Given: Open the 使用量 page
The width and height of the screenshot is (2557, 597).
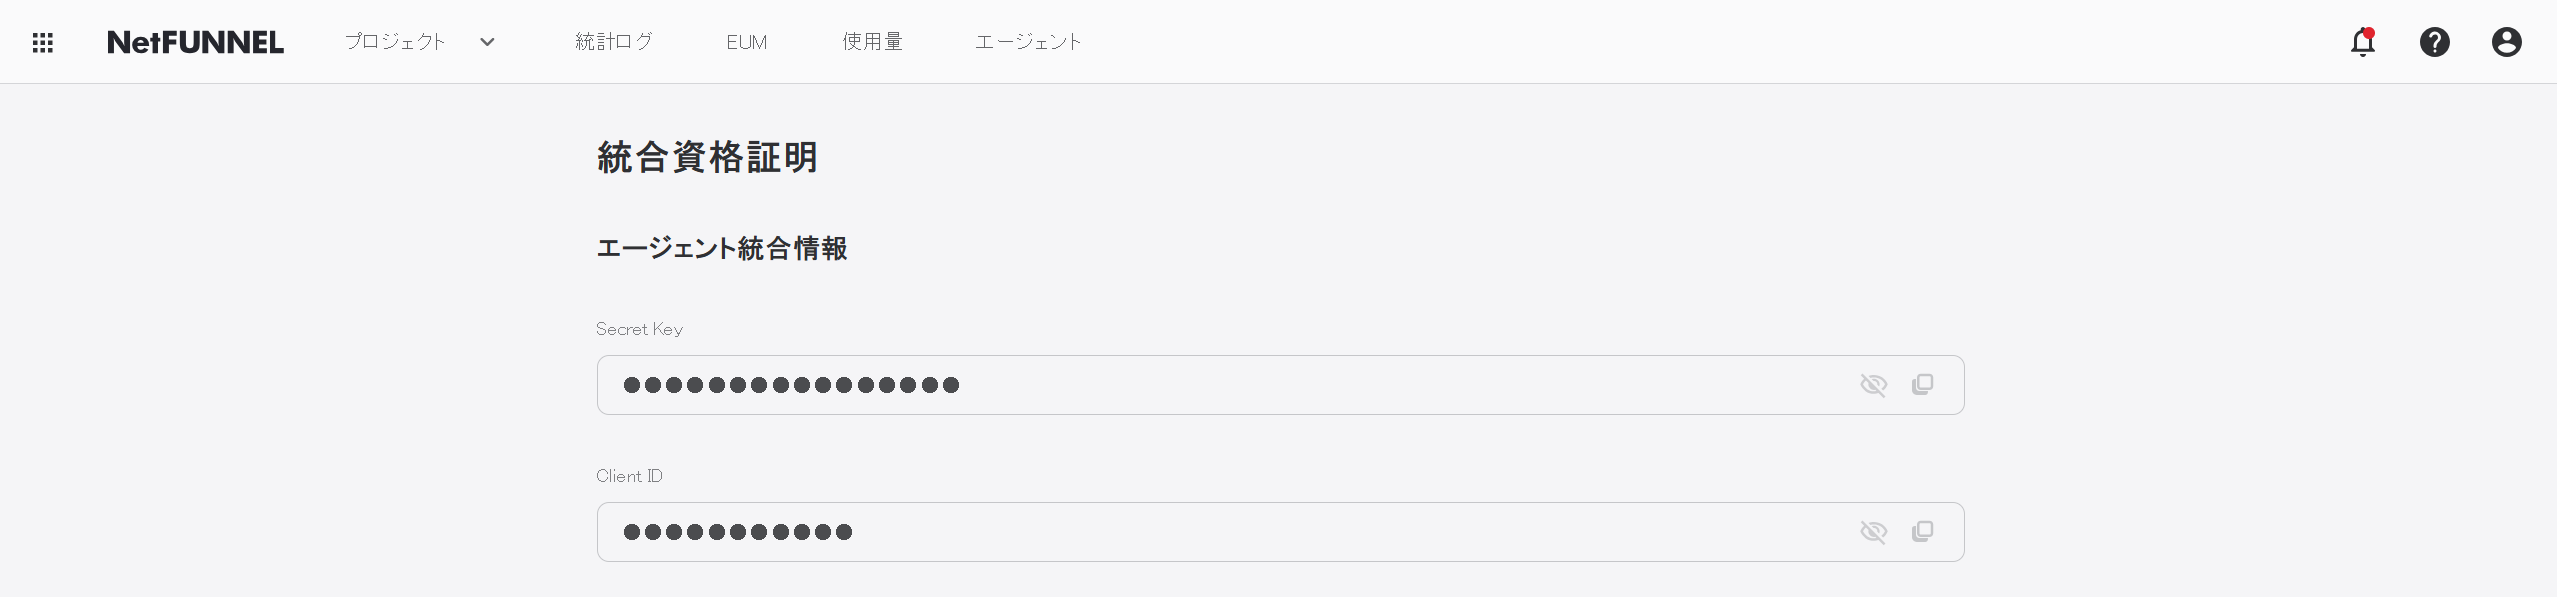Looking at the screenshot, I should click(871, 42).
